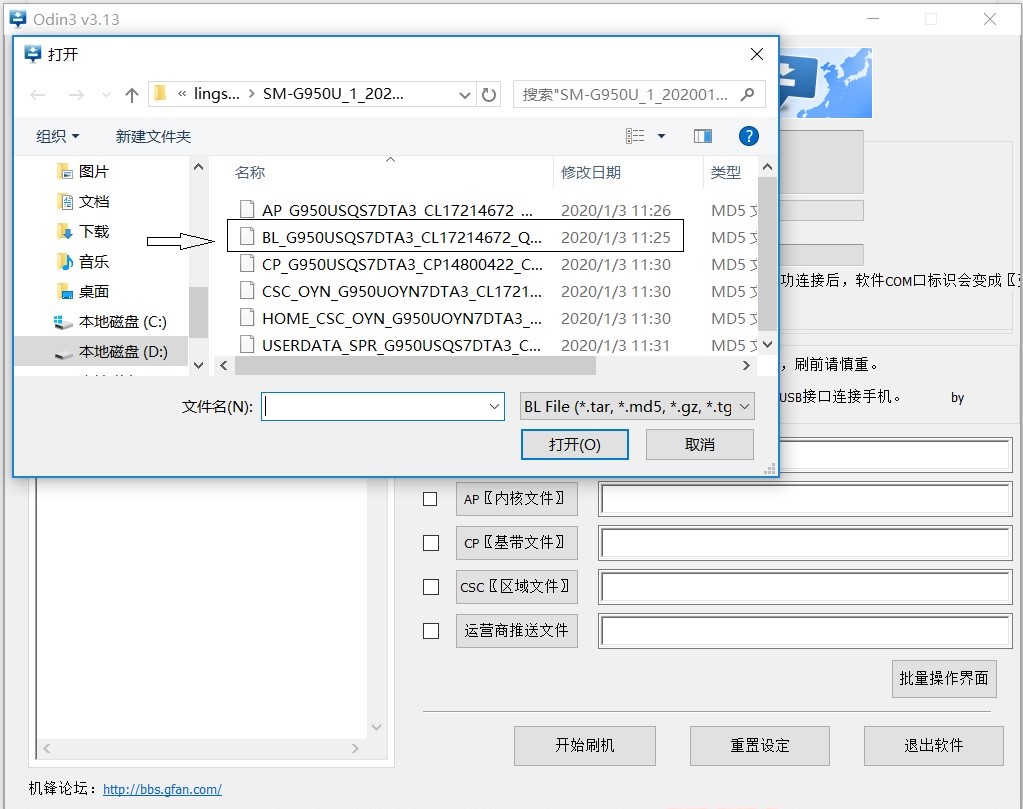Open the 桌面 folder in sidebar
Viewport: 1023px width, 809px height.
(83, 292)
